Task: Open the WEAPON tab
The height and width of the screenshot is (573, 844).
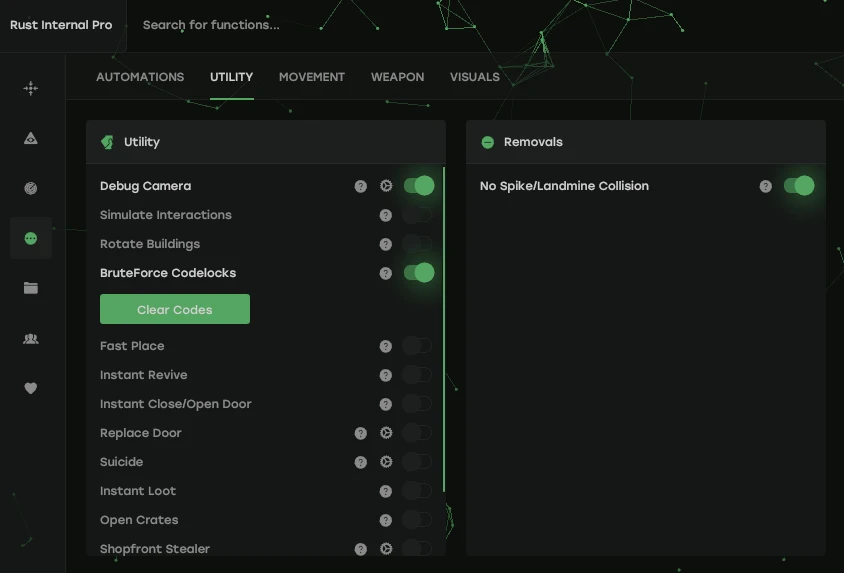Action: pos(397,77)
